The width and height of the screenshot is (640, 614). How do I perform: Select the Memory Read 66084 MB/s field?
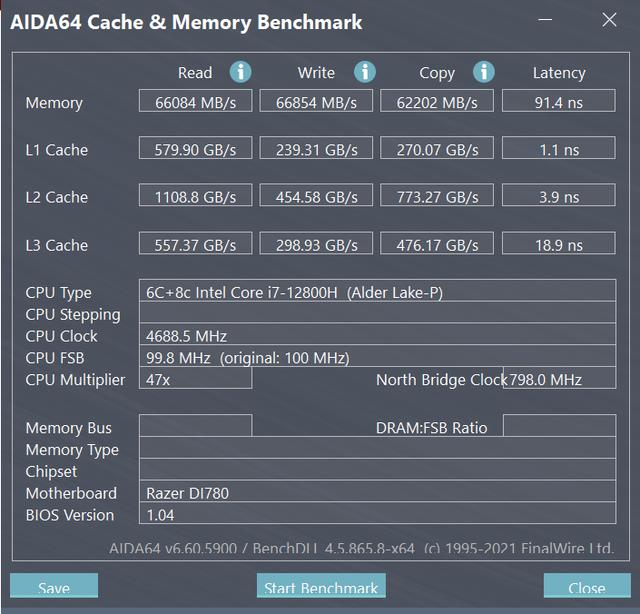coord(196,102)
